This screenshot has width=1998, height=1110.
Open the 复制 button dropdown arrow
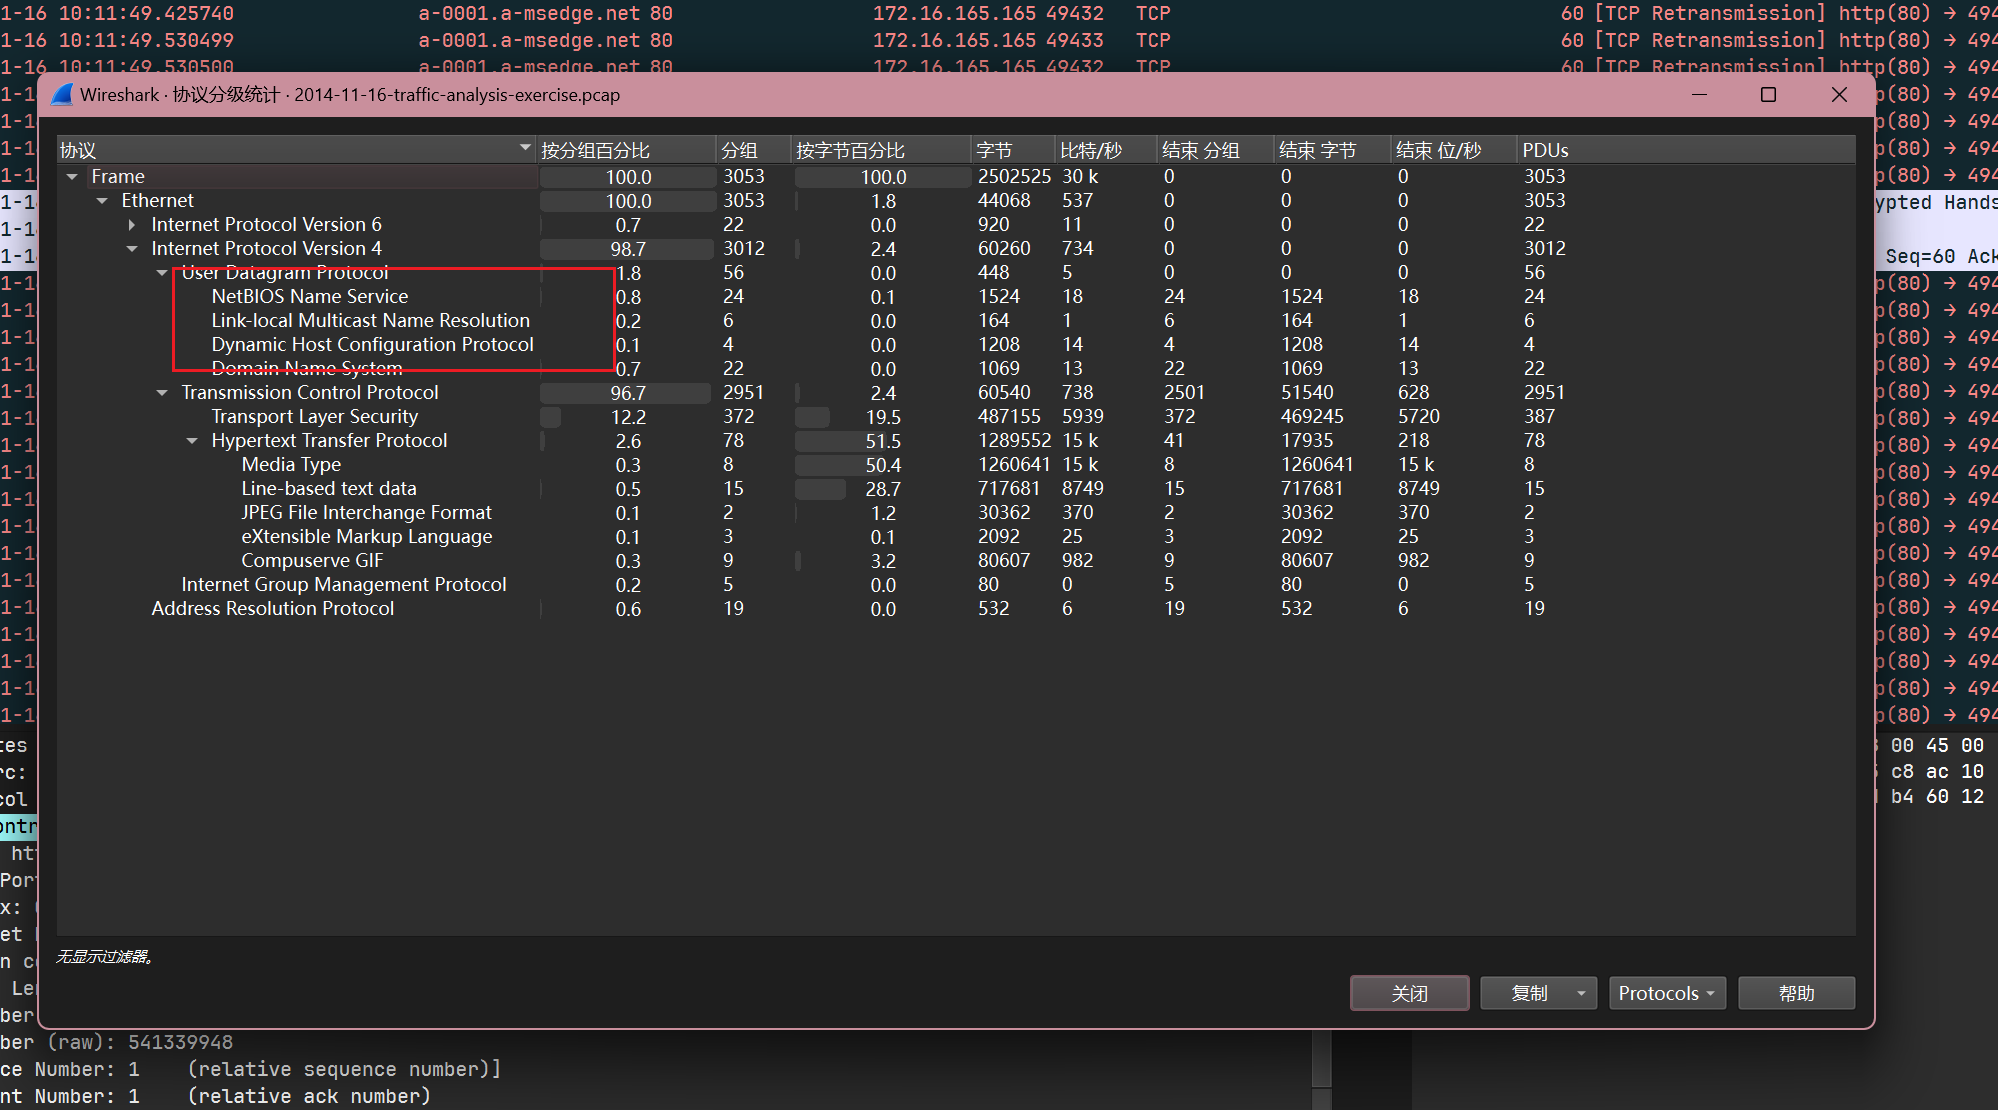(1581, 993)
